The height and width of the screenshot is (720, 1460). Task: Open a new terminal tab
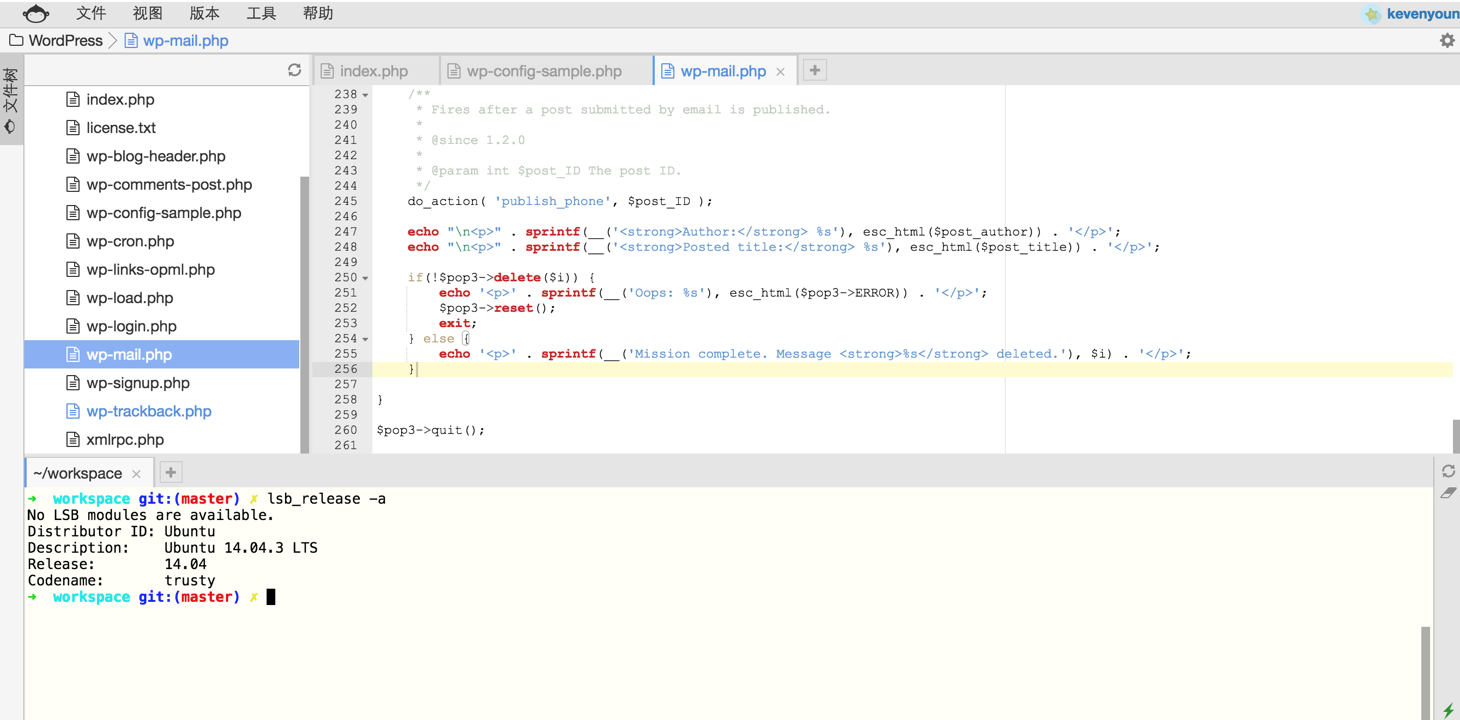(170, 473)
